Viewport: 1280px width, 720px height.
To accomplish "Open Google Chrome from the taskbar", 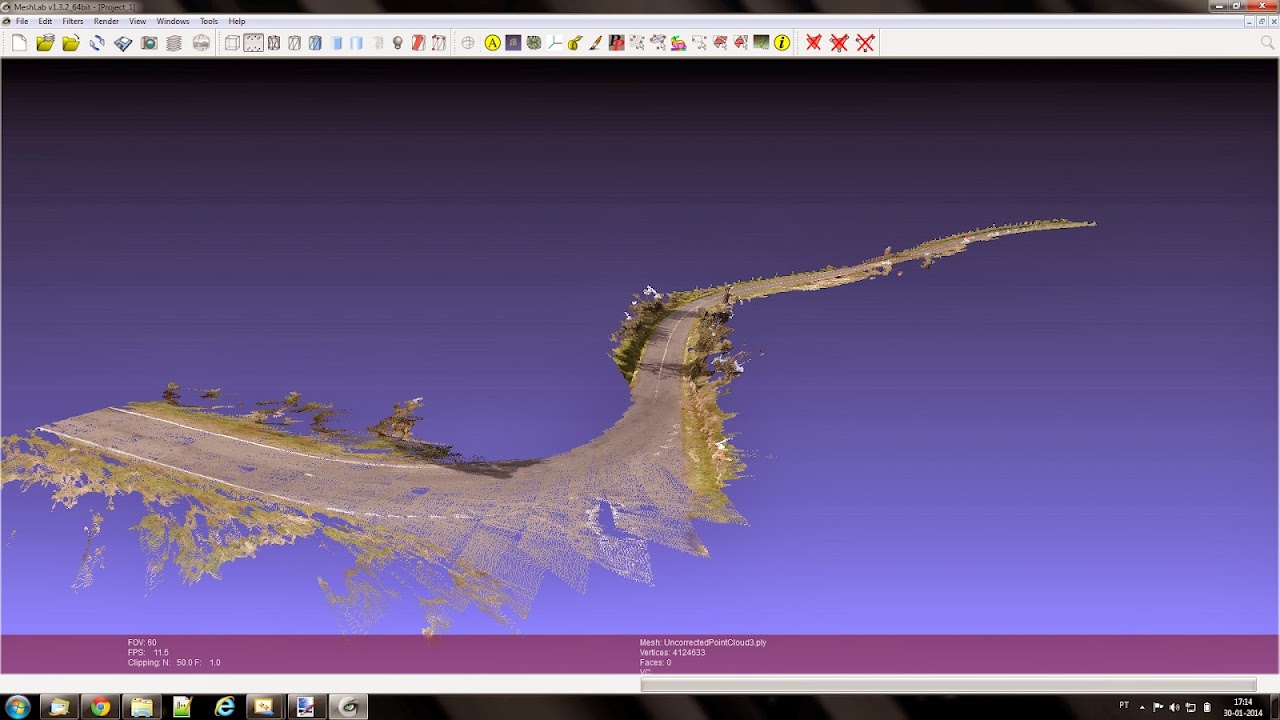I will point(100,707).
